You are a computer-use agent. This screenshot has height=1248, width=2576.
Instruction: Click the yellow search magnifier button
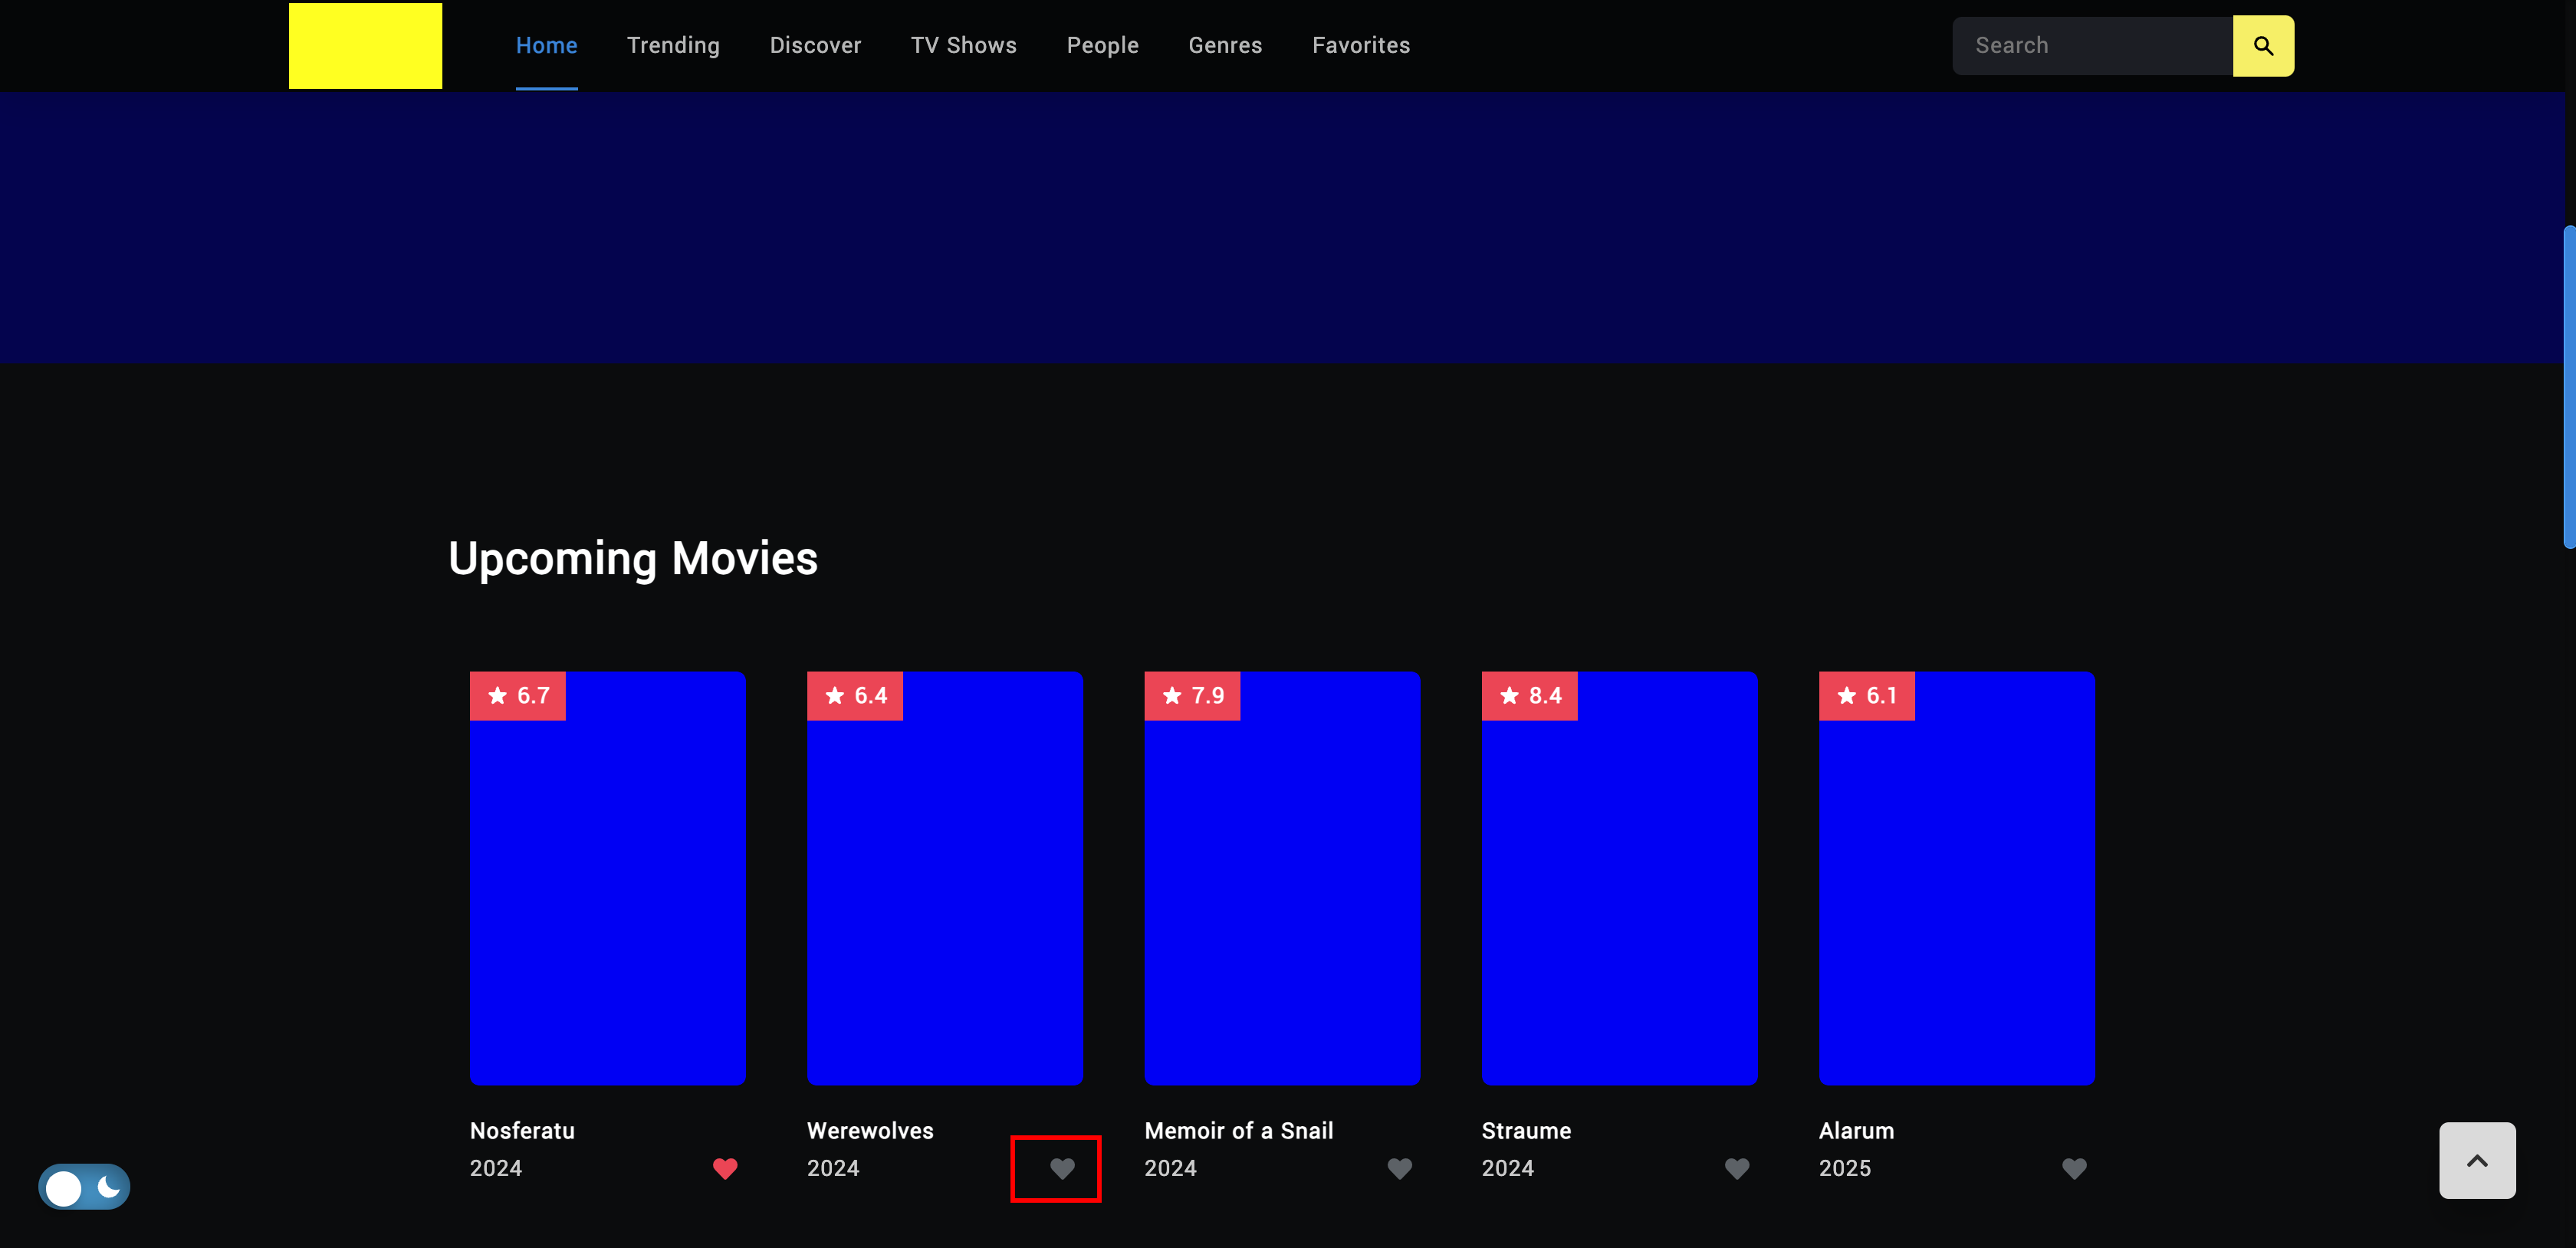(x=2263, y=46)
